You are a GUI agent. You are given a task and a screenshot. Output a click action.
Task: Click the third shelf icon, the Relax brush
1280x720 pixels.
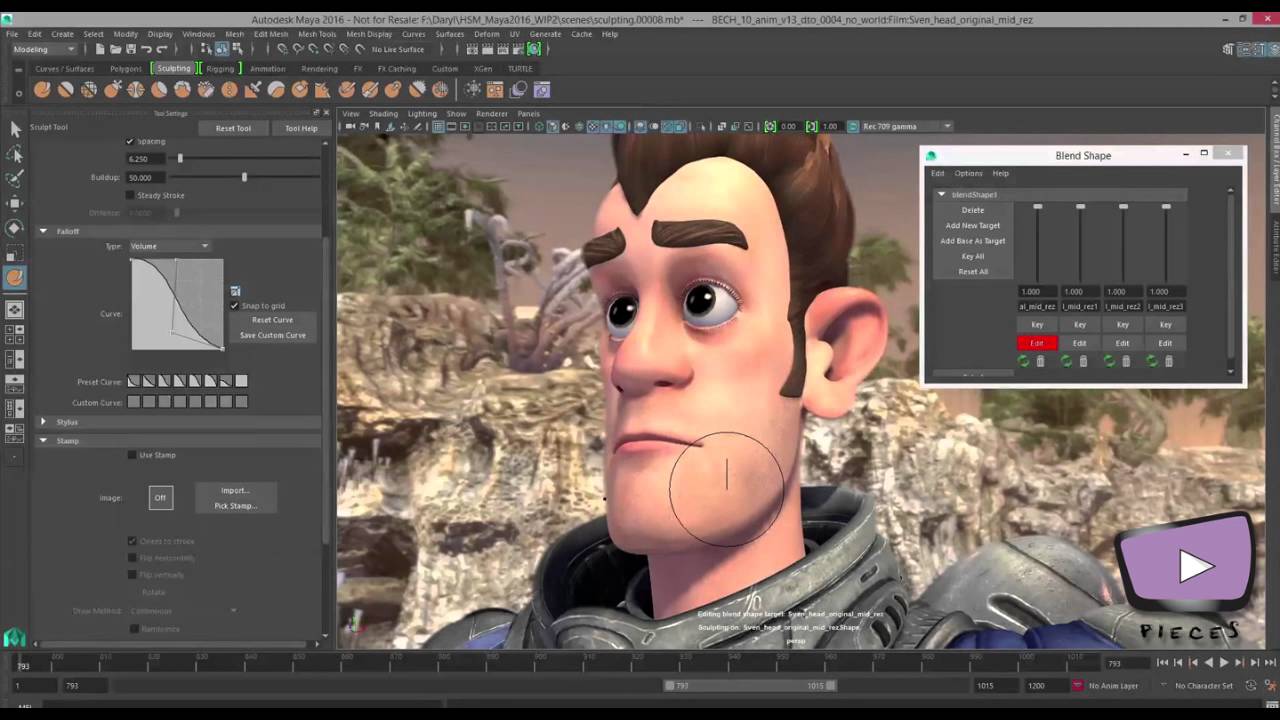click(x=89, y=90)
